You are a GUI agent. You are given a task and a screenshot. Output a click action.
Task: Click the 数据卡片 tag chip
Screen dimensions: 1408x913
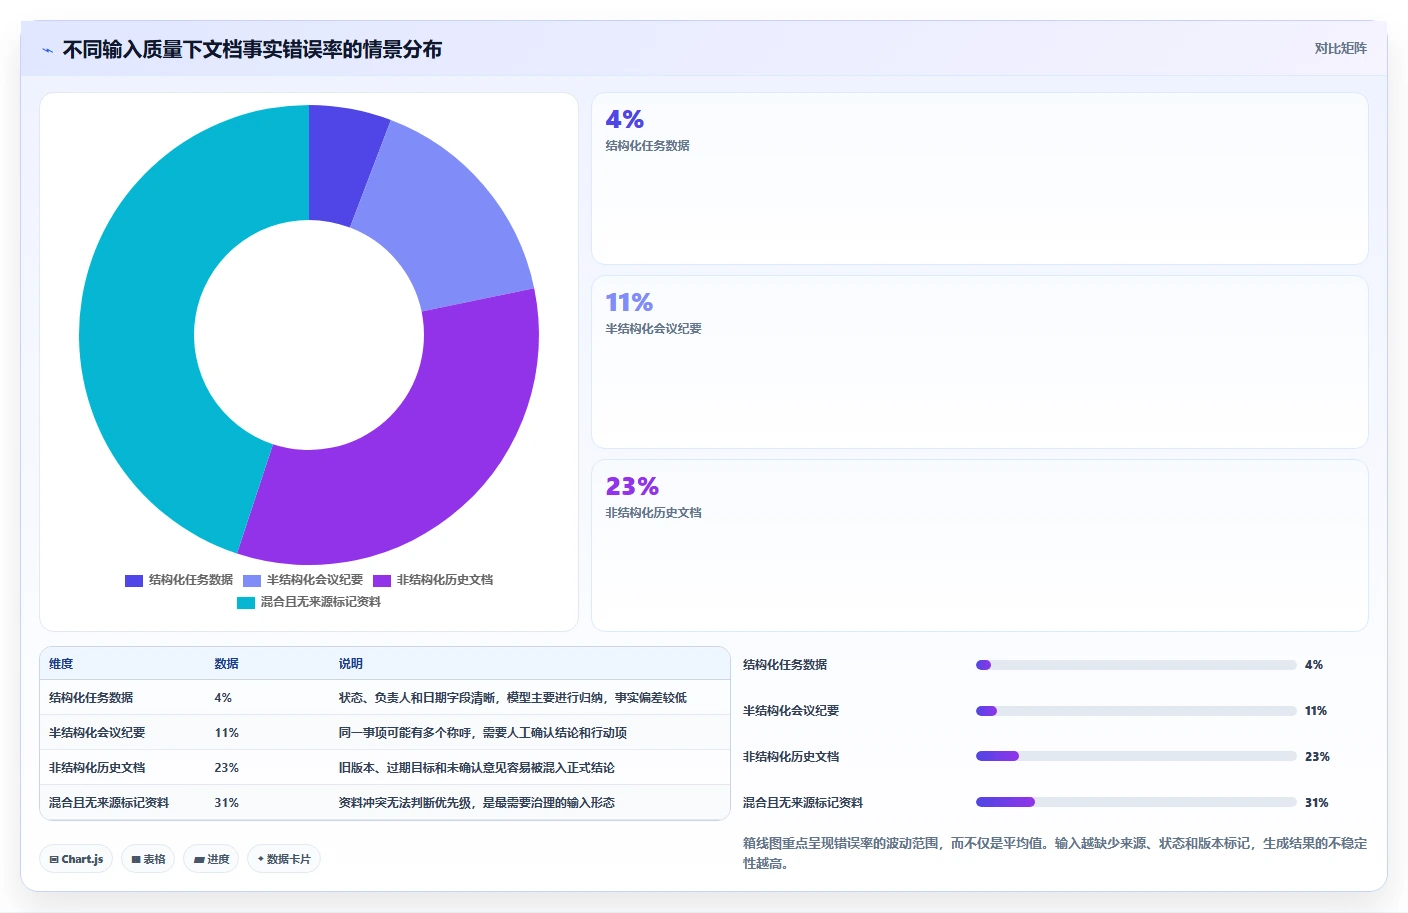(x=284, y=859)
